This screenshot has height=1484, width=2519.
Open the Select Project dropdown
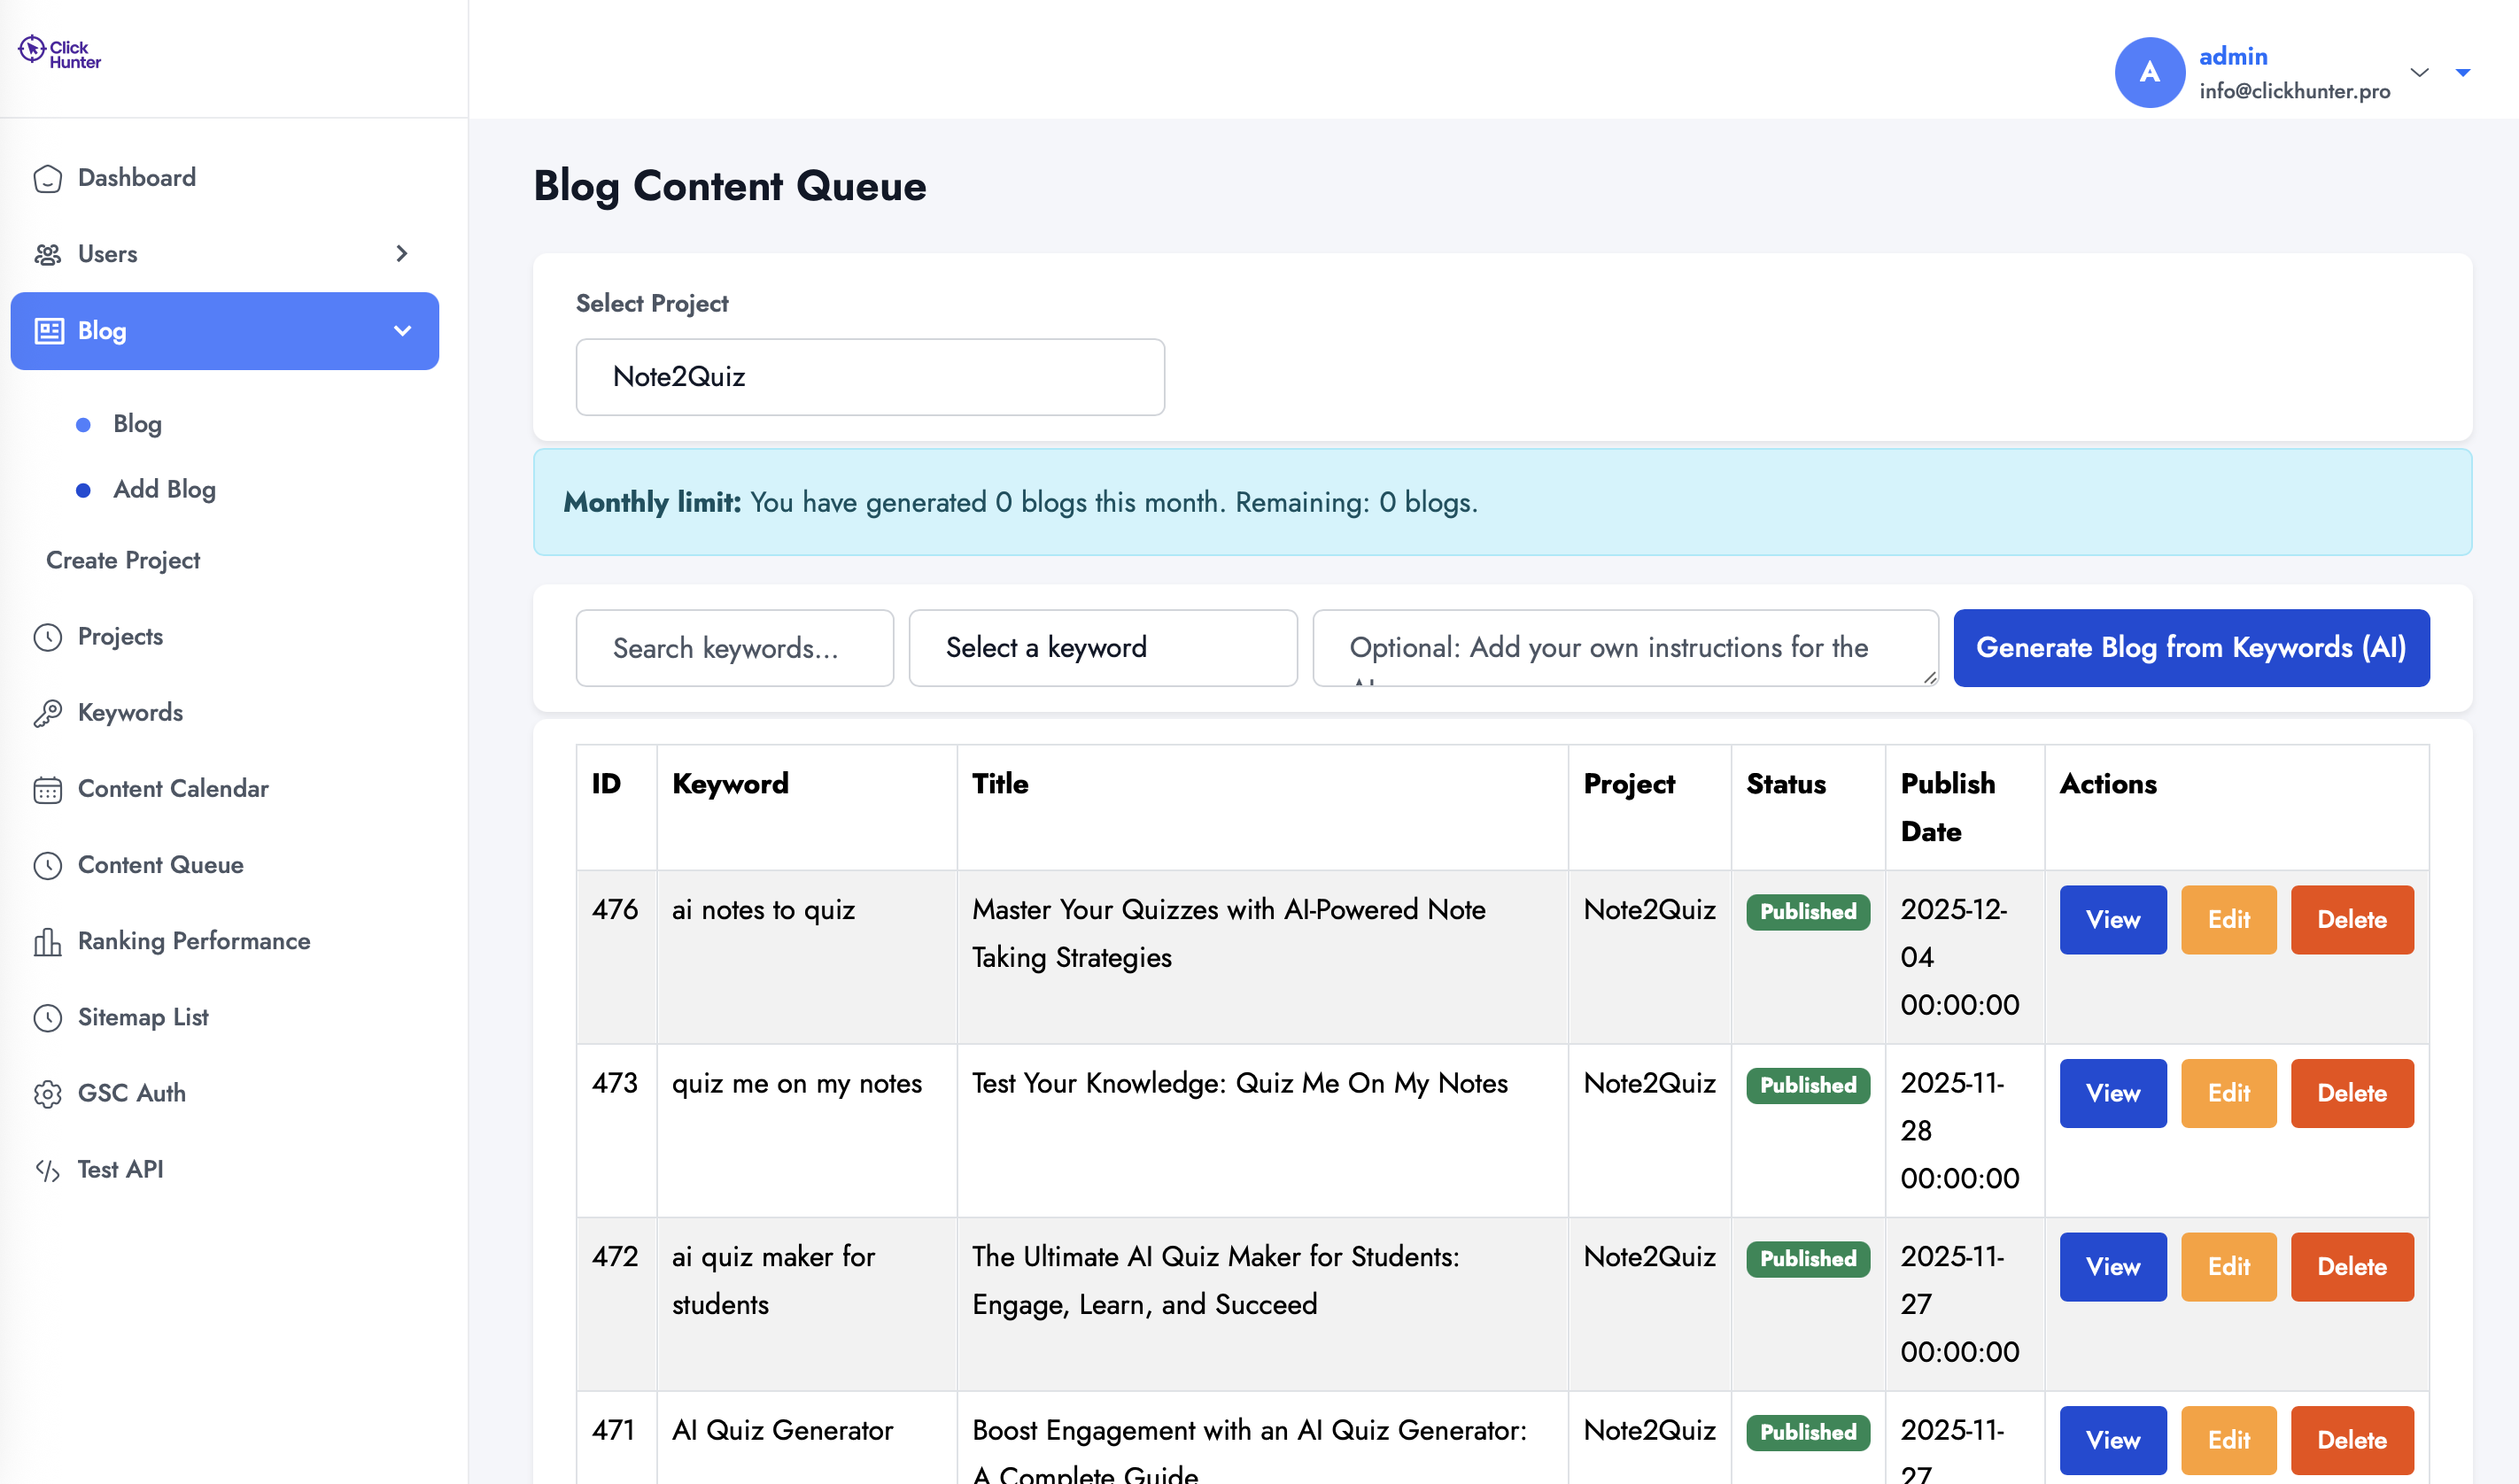click(869, 377)
